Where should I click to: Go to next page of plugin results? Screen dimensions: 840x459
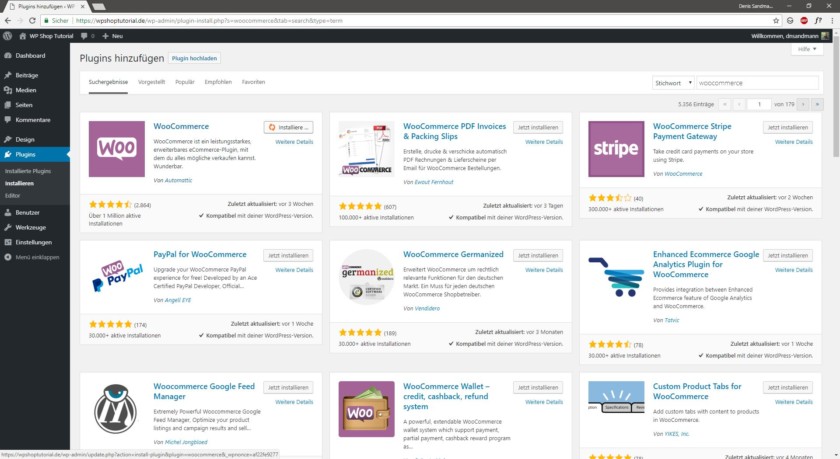tap(801, 104)
